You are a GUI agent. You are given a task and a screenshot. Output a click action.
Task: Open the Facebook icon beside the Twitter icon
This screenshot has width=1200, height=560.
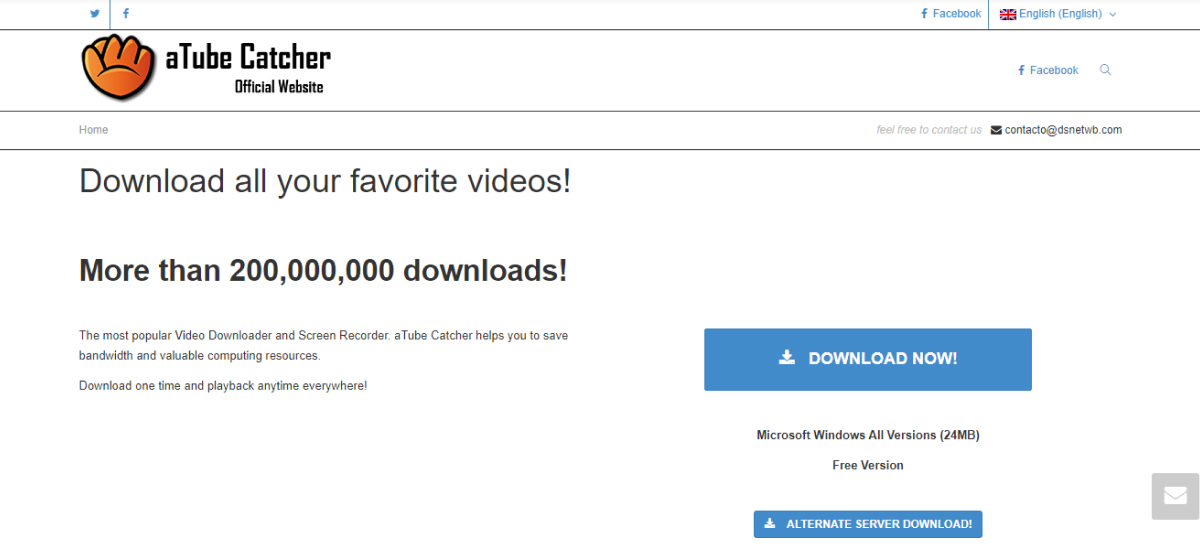point(126,14)
